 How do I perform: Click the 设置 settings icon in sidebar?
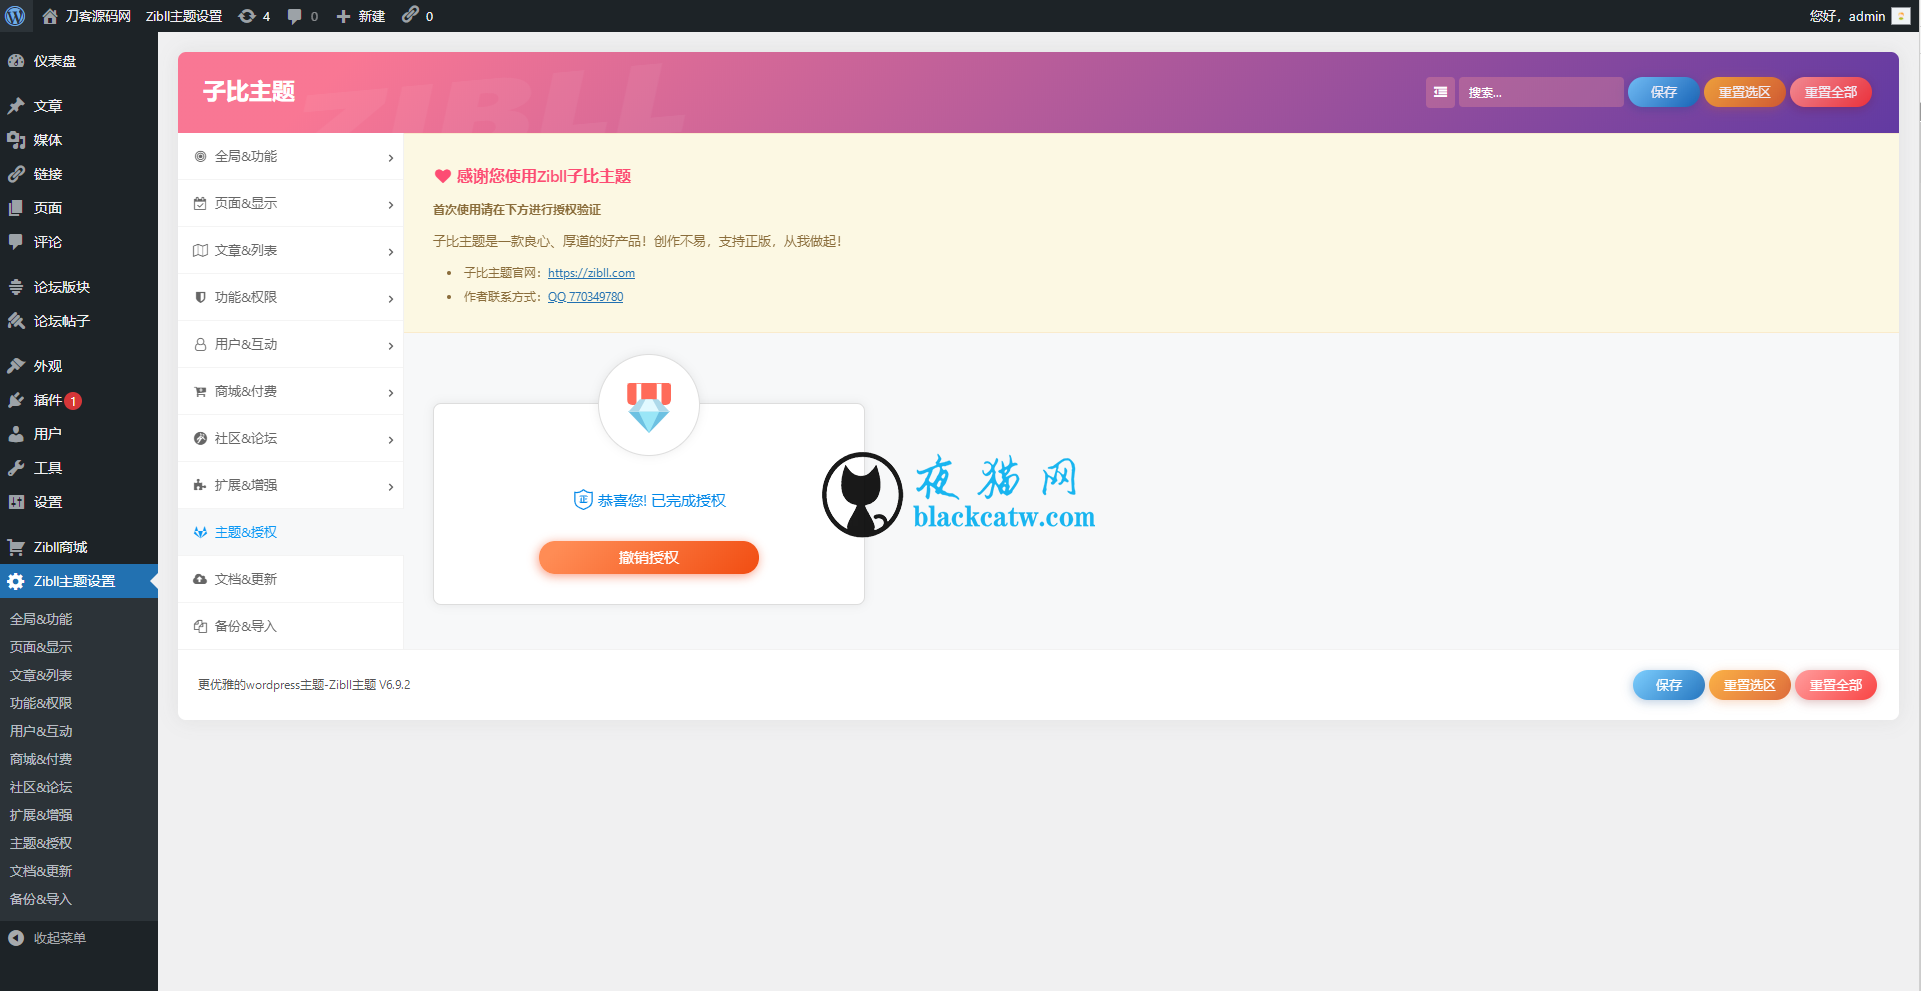[16, 502]
